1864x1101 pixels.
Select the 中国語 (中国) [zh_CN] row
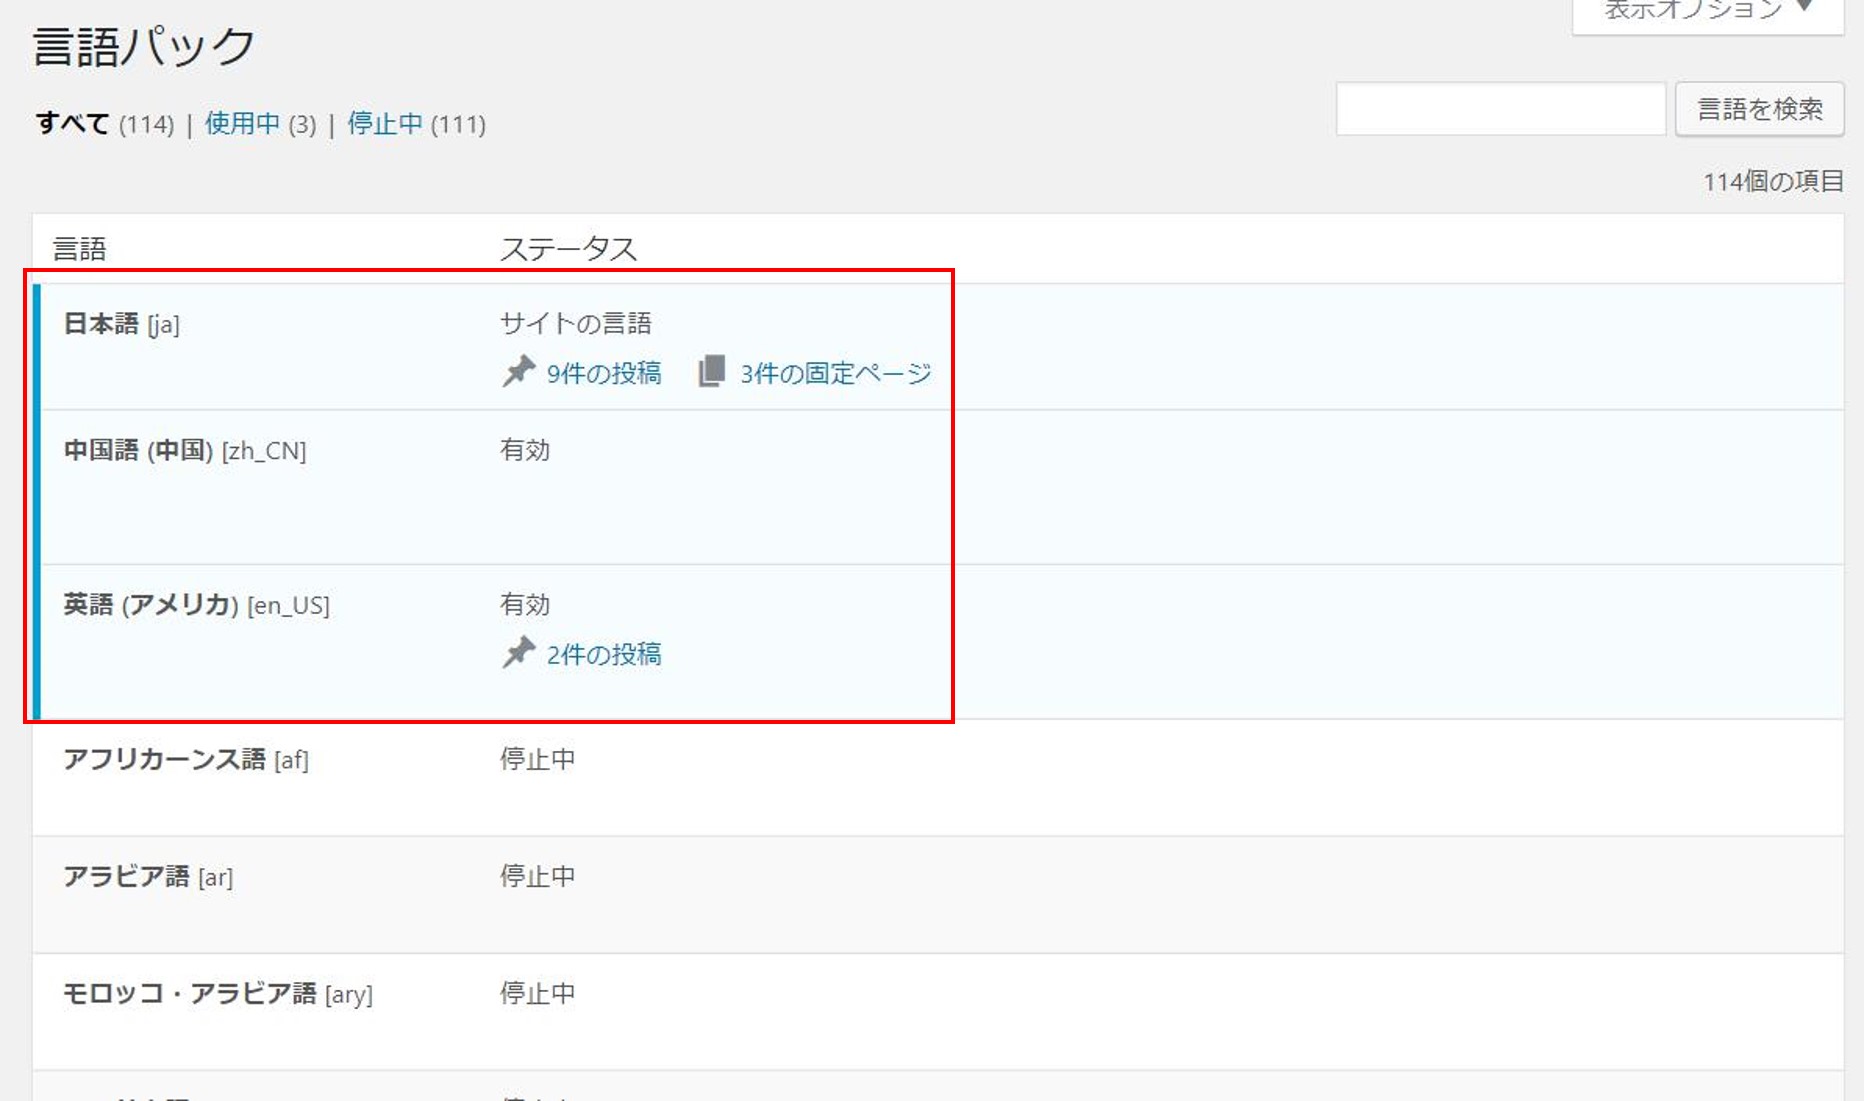938,487
